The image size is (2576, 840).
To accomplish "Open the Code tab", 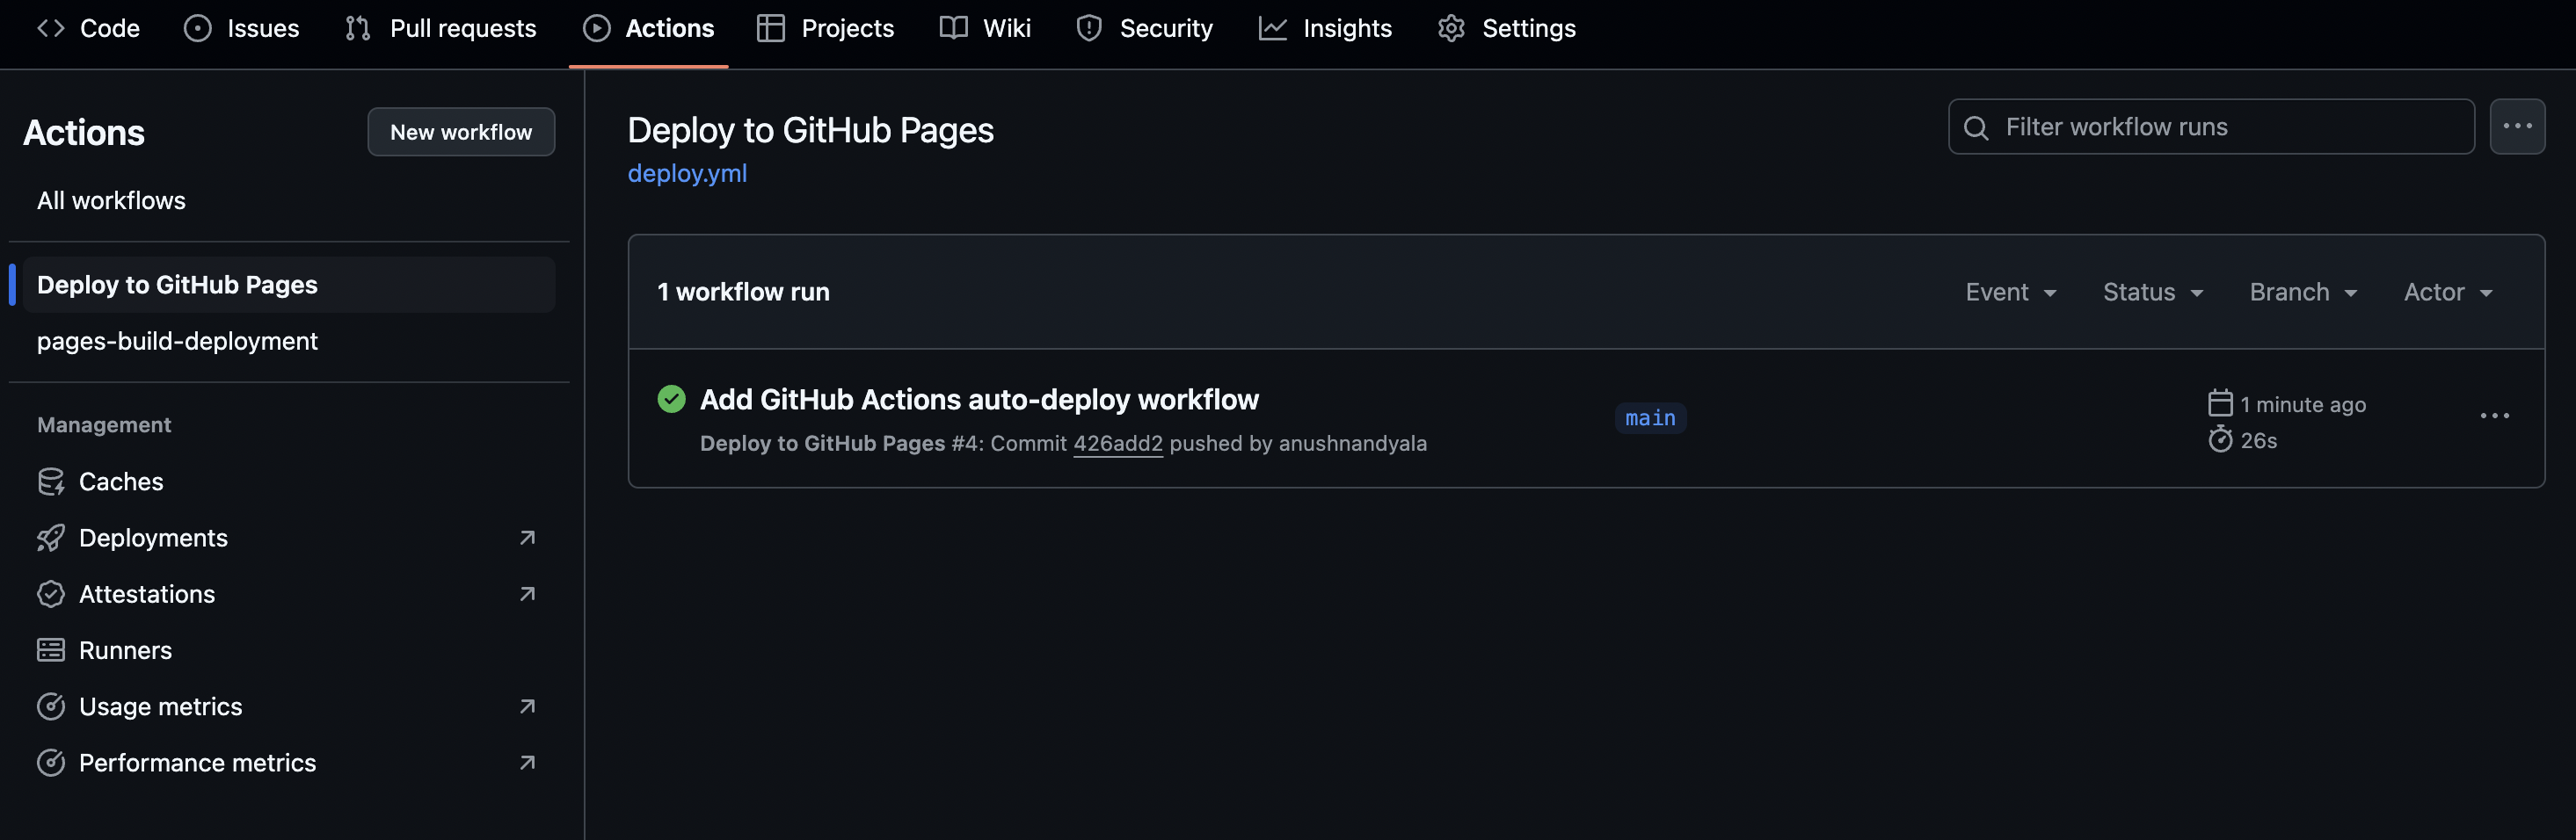I will [88, 28].
